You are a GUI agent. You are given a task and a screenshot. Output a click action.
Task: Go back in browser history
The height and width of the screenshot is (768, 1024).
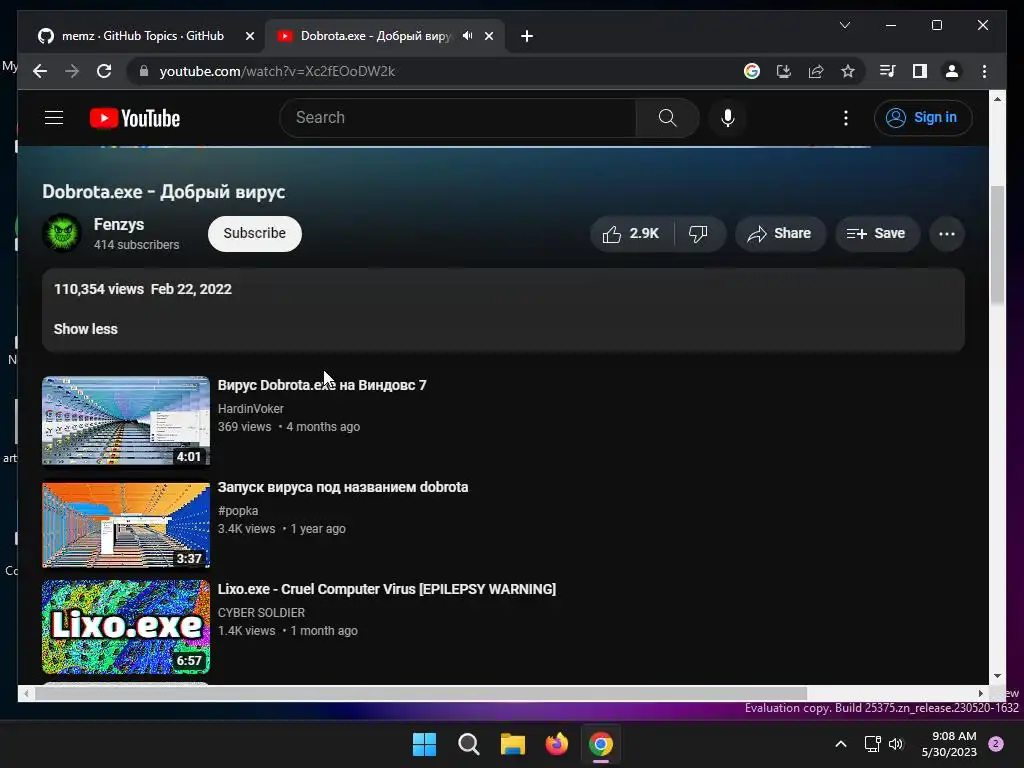pyautogui.click(x=40, y=71)
